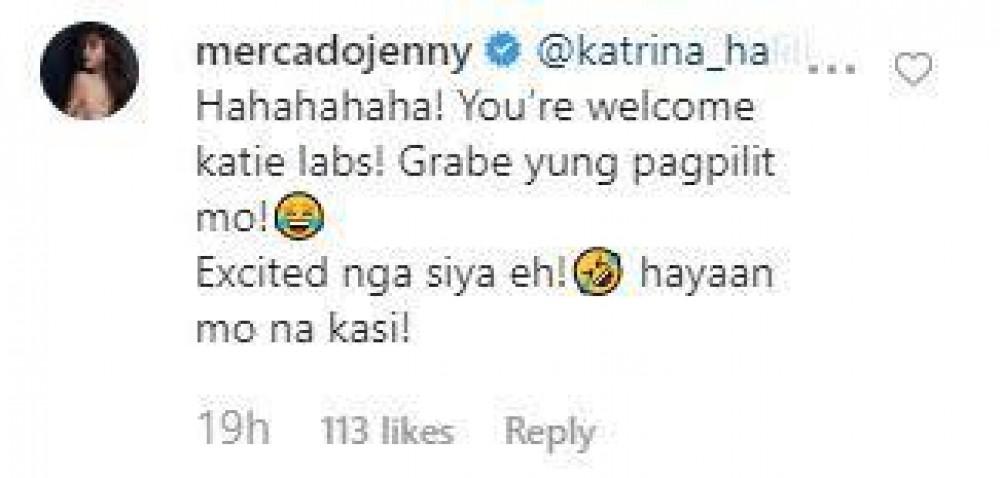Reply to mercadojenny's comment
1000x478 pixels.
click(x=550, y=433)
